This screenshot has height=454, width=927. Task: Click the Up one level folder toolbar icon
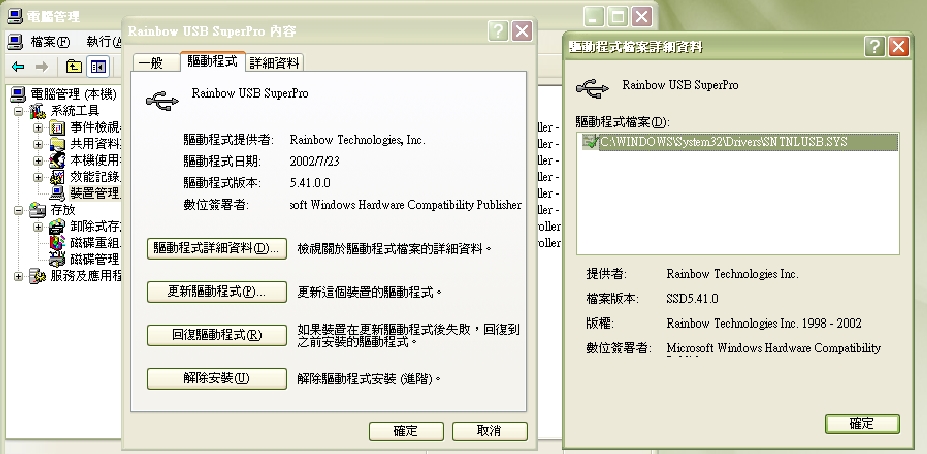point(73,67)
